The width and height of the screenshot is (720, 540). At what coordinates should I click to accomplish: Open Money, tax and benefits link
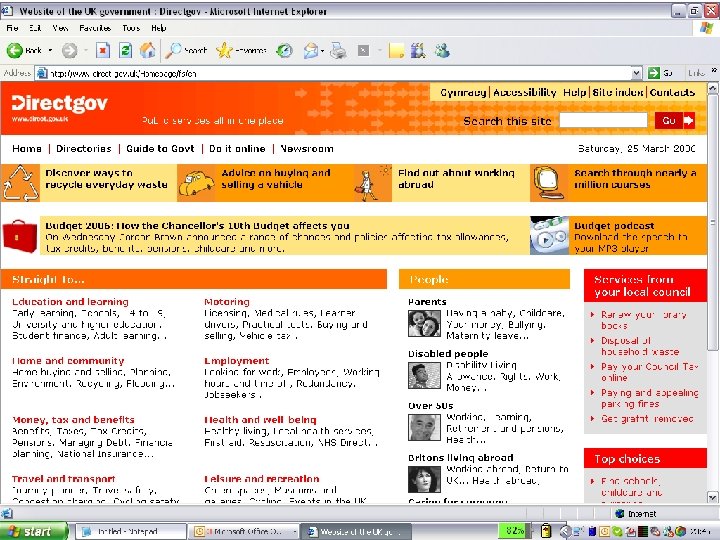(73, 420)
